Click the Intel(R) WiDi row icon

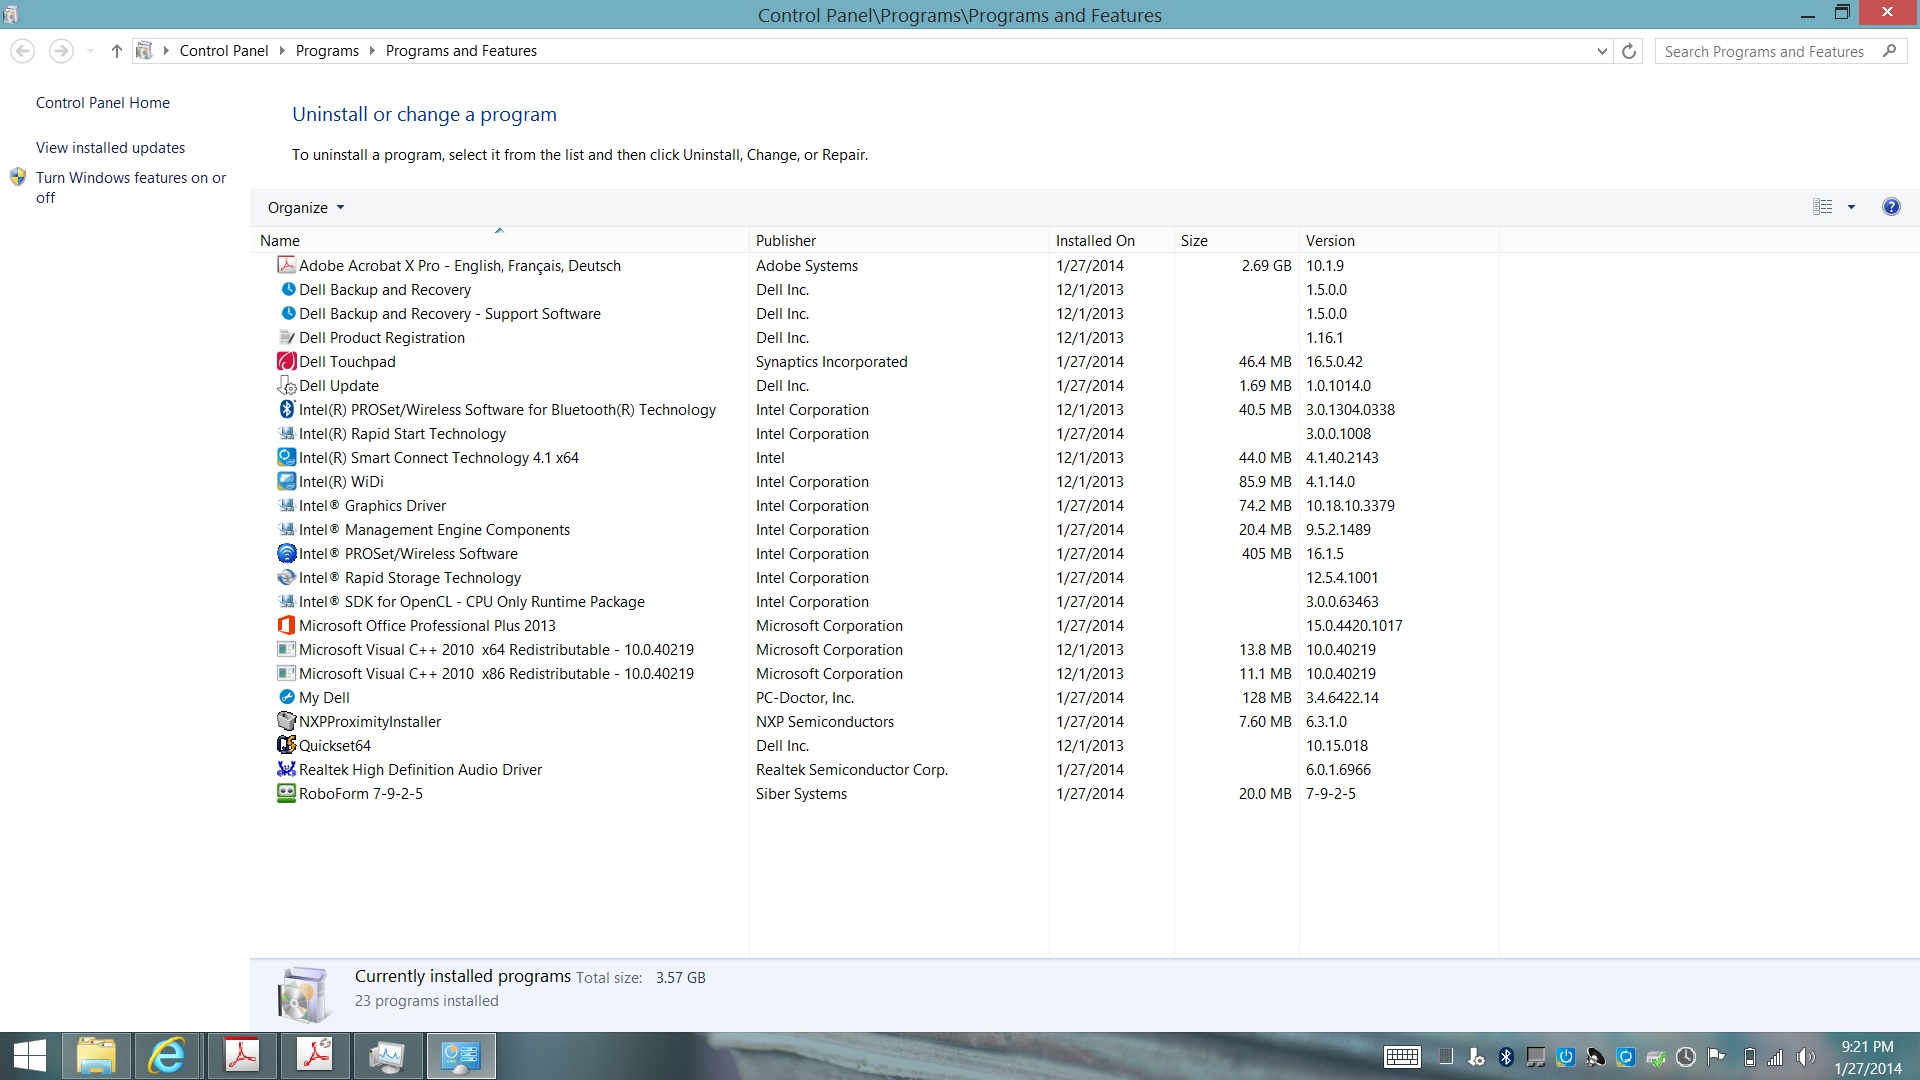click(286, 481)
